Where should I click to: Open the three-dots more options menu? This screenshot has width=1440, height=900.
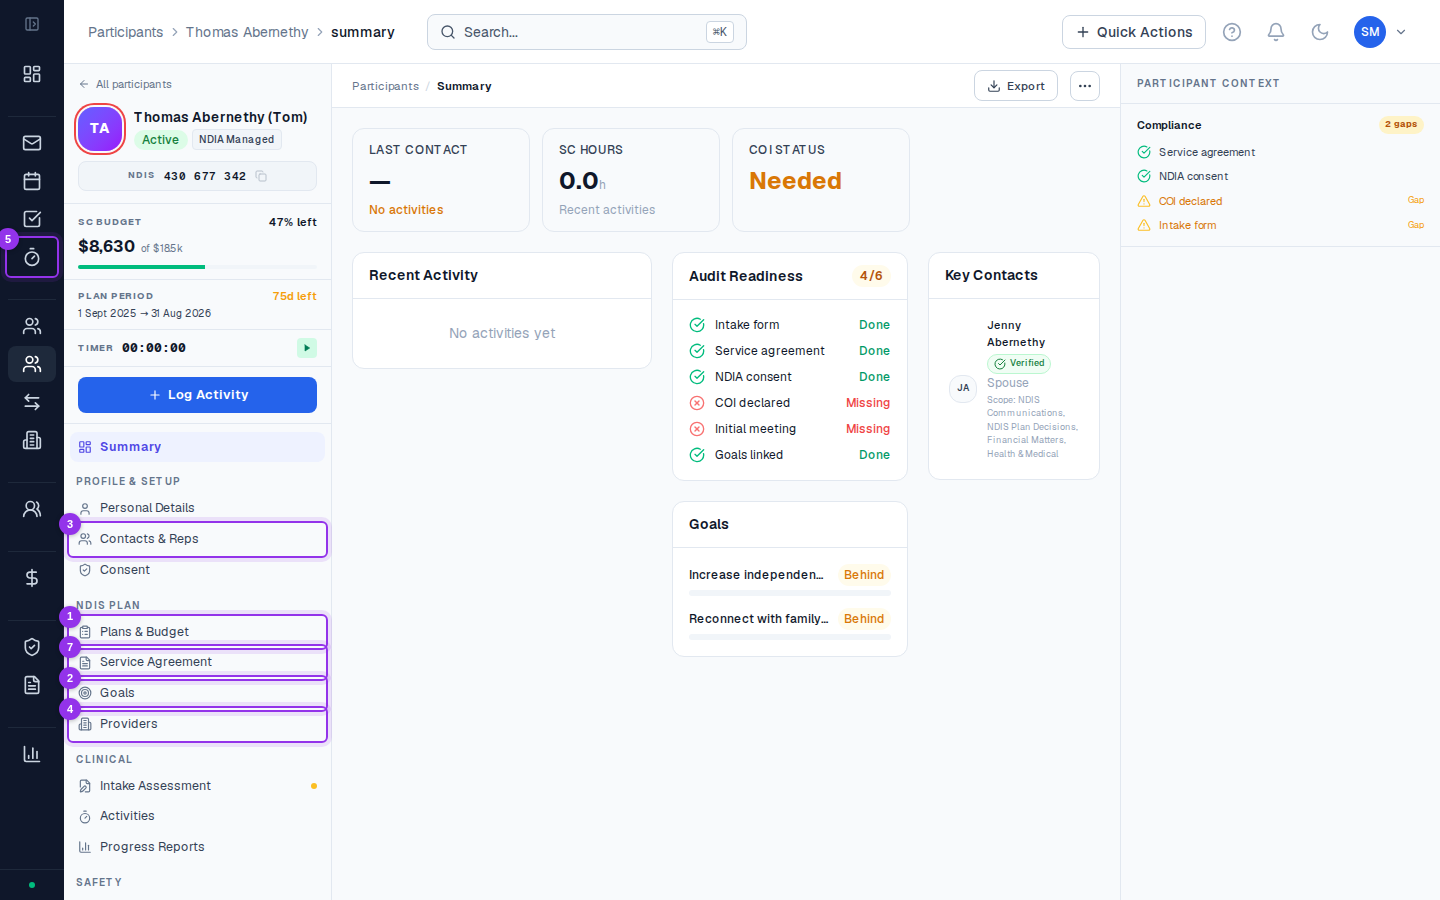(1085, 86)
